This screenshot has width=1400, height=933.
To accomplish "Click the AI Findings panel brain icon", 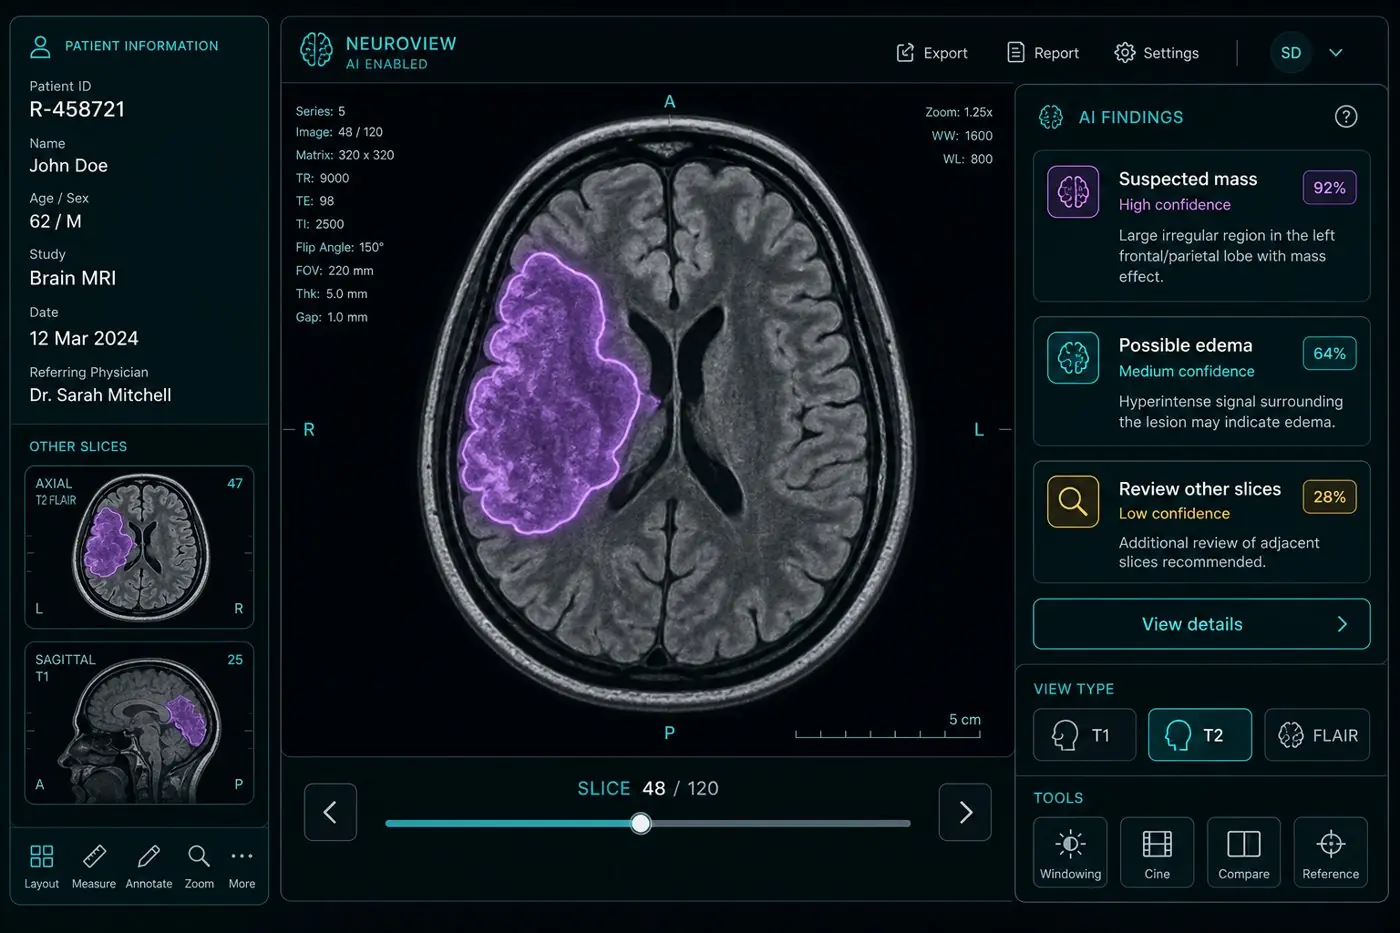I will click(x=1051, y=117).
